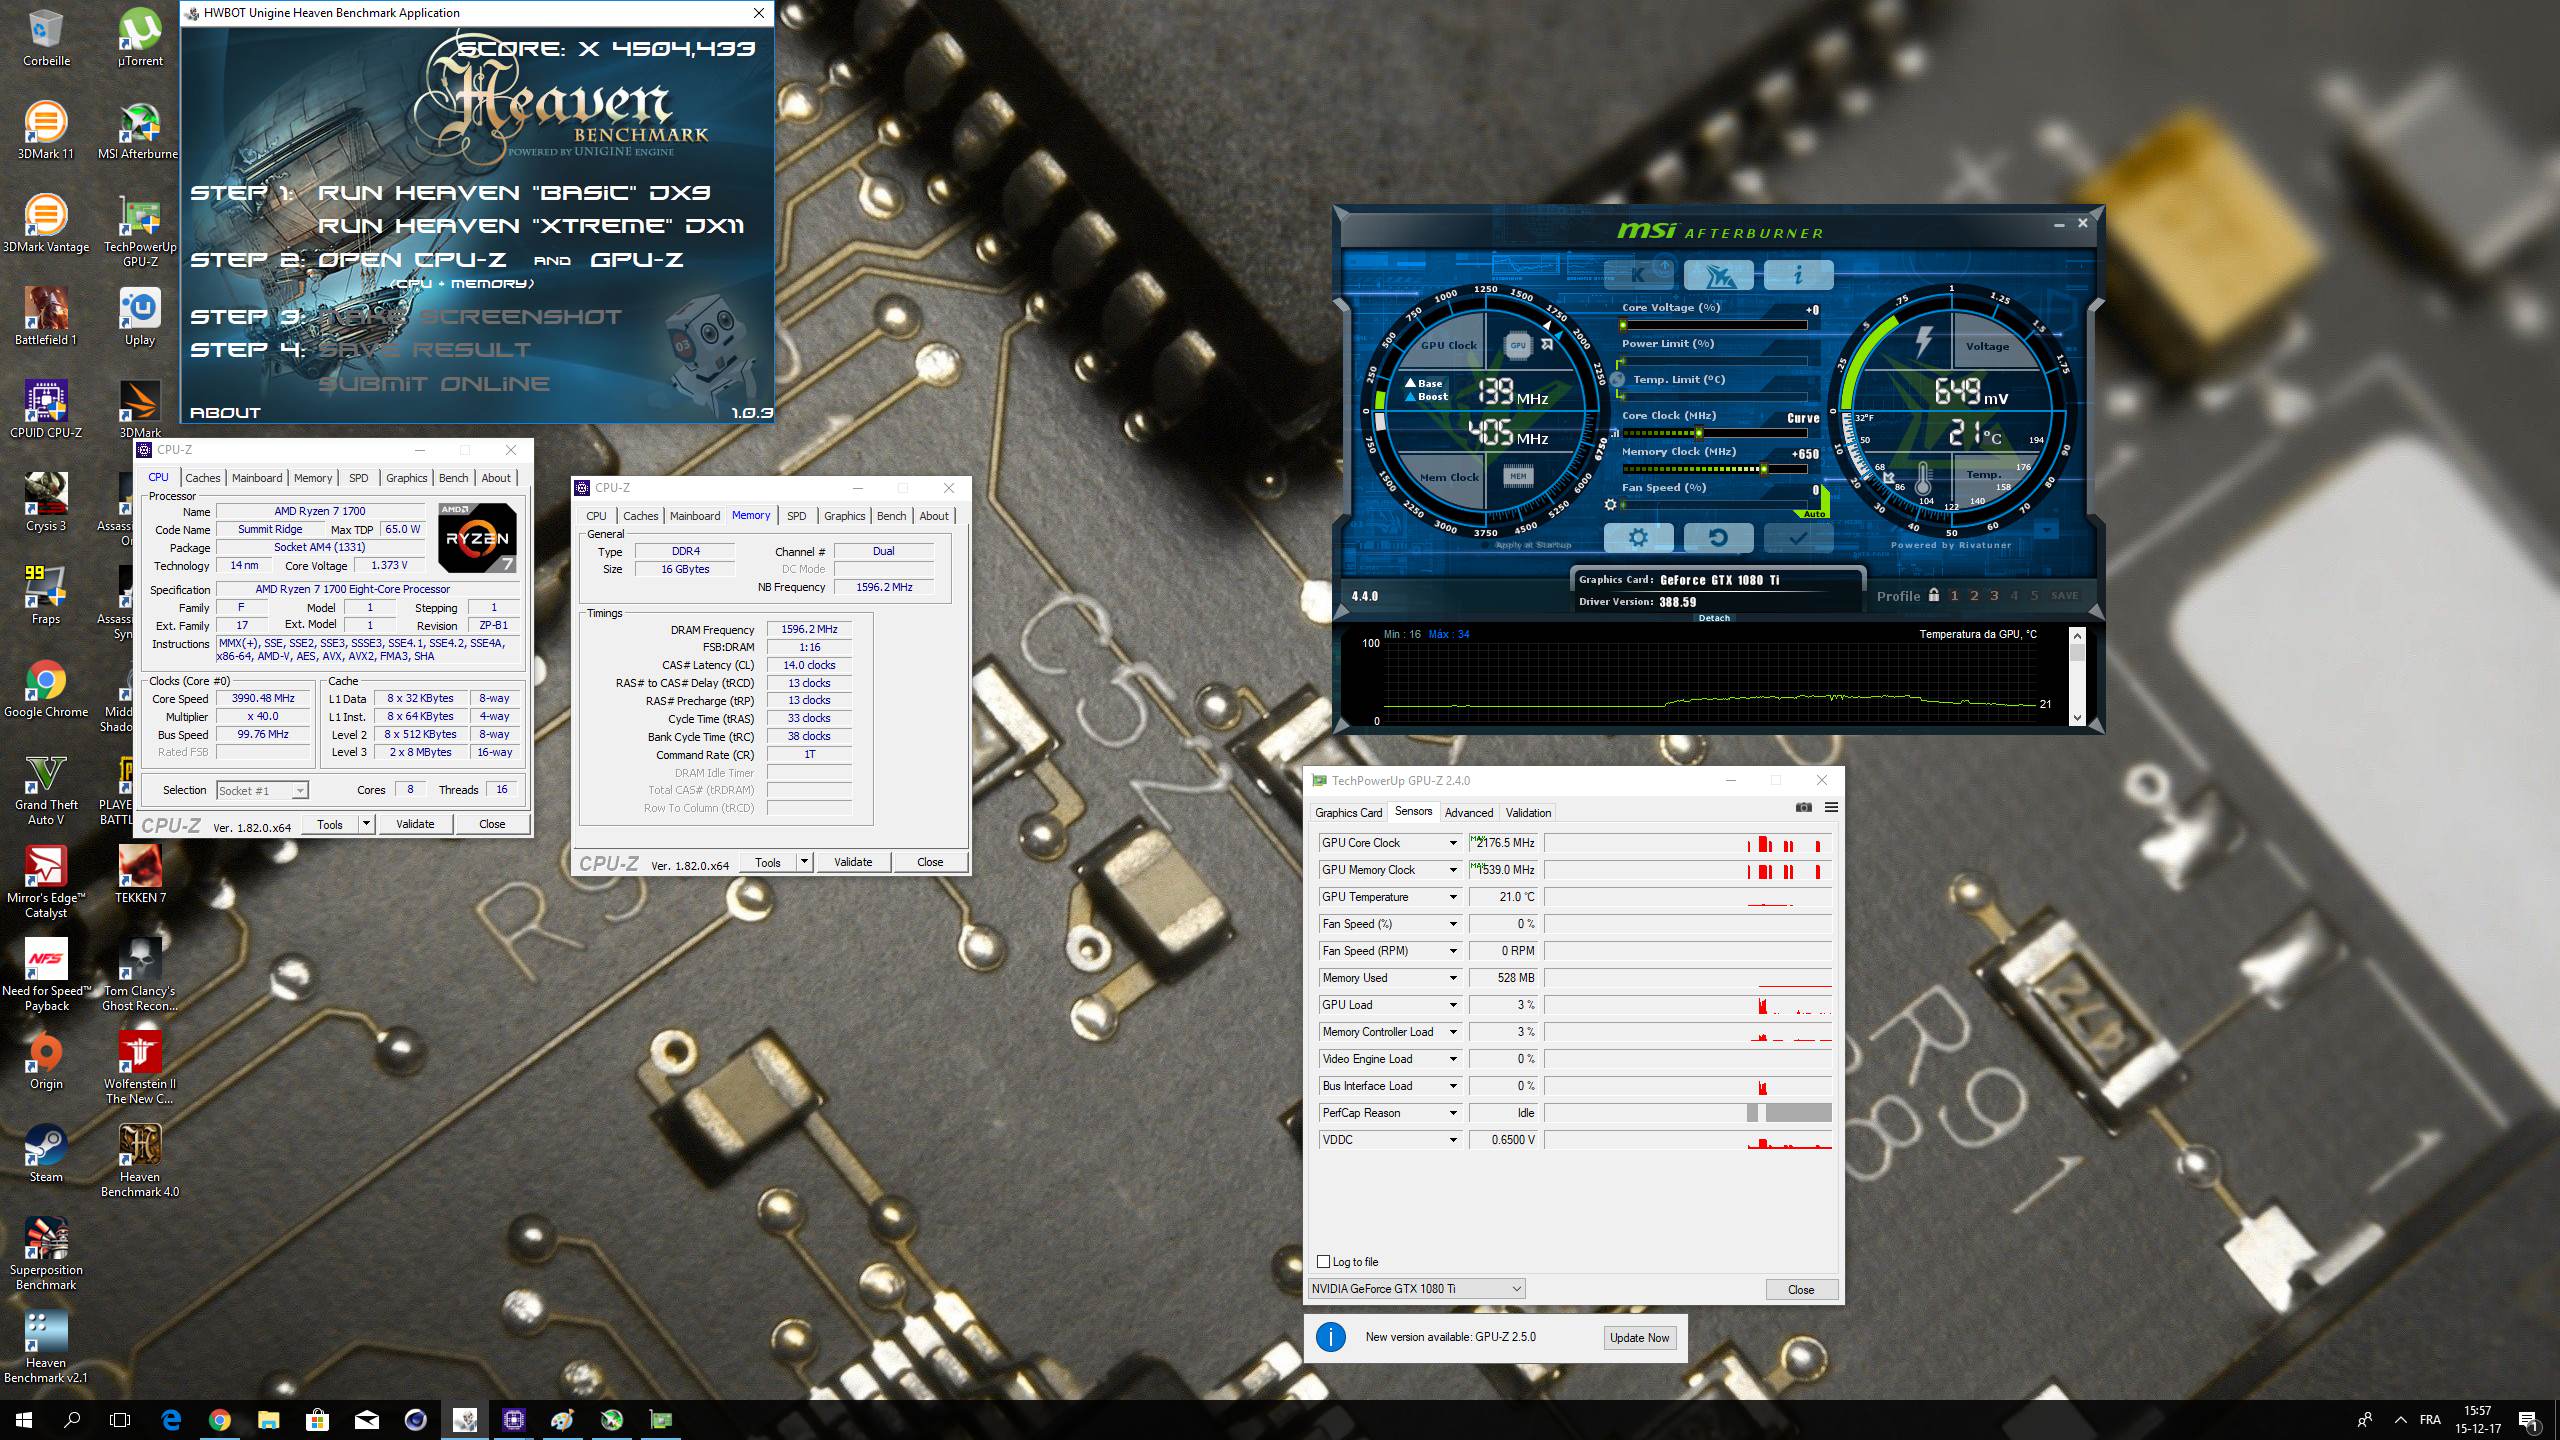The height and width of the screenshot is (1440, 2560).
Task: Open Microsoft Store taskbar icon
Action: click(317, 1420)
